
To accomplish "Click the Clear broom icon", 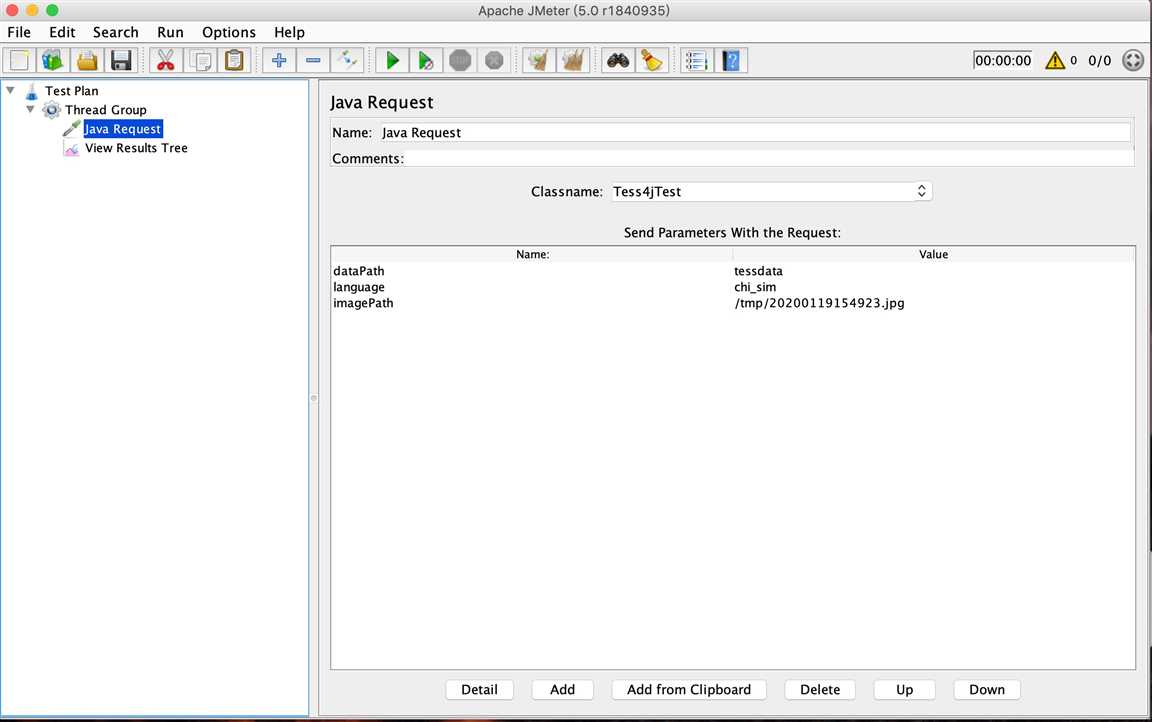I will pyautogui.click(x=539, y=60).
